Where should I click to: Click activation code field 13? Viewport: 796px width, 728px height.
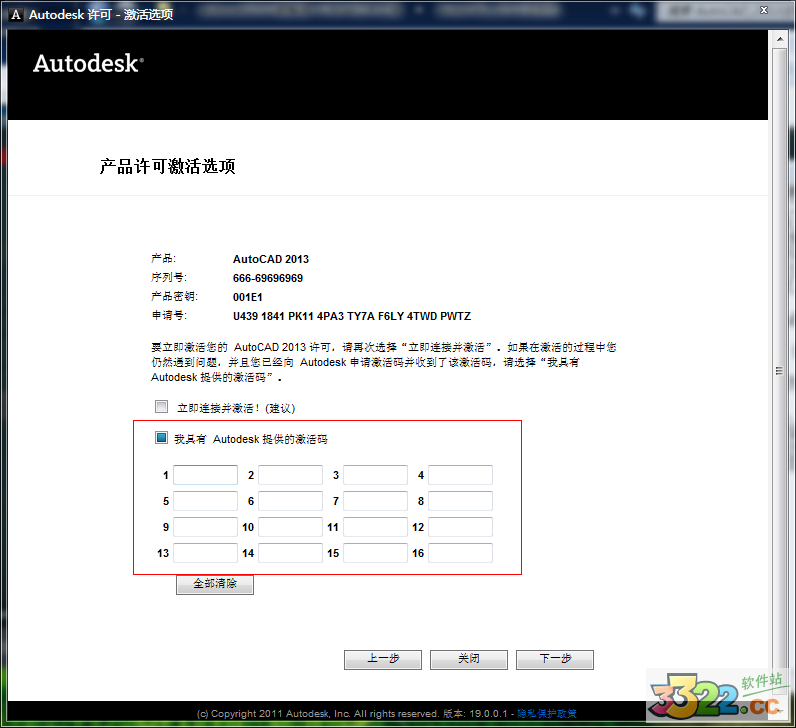pos(206,553)
